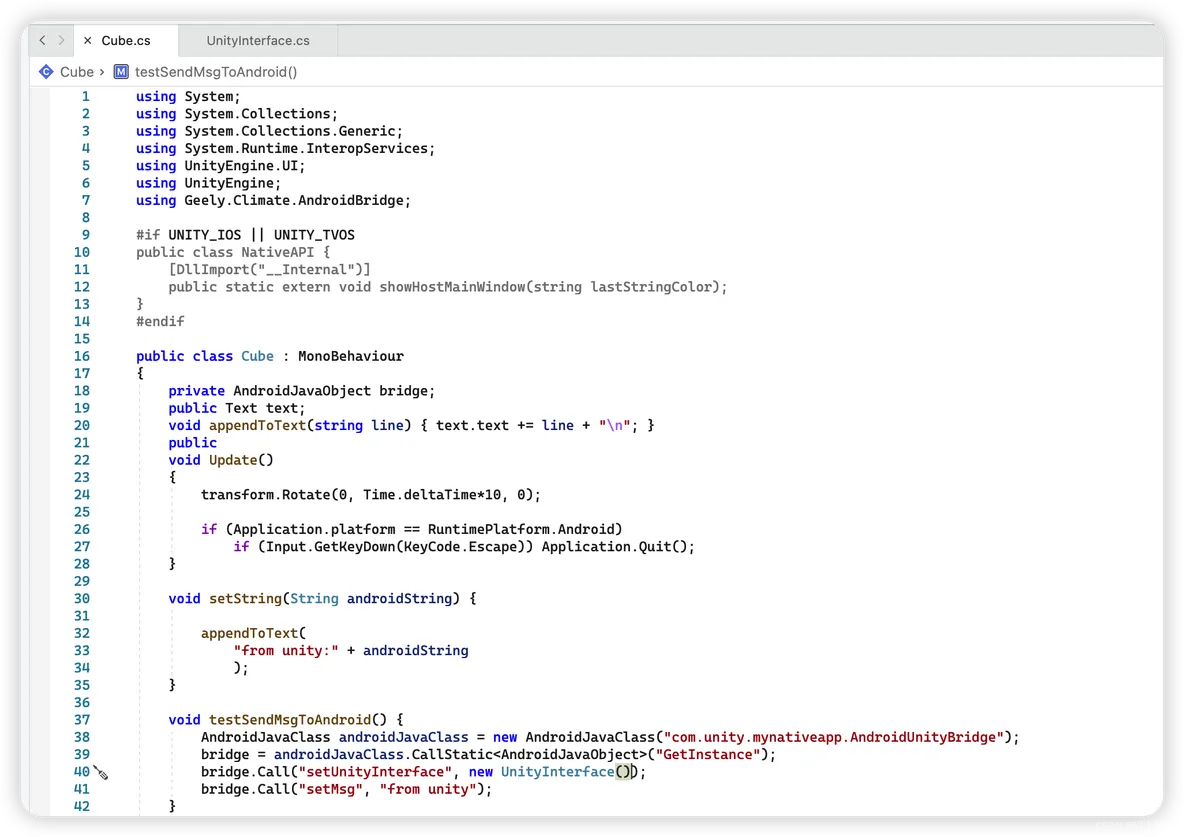
Task: Click the "setMsg" string on line 41
Action: pyautogui.click(x=331, y=789)
